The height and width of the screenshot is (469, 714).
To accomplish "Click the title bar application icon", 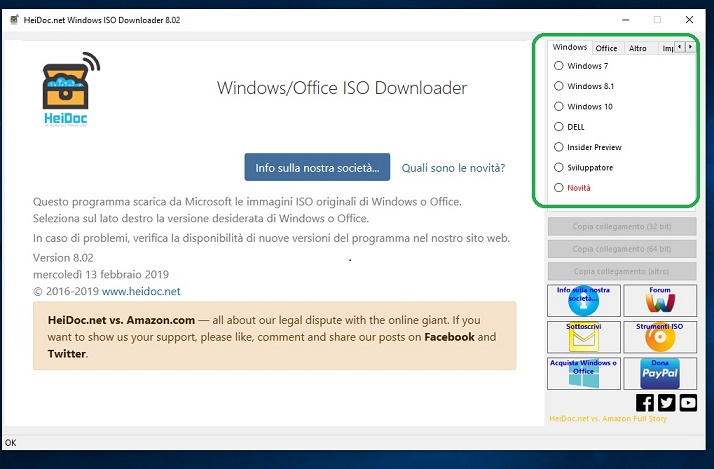I will [x=14, y=20].
